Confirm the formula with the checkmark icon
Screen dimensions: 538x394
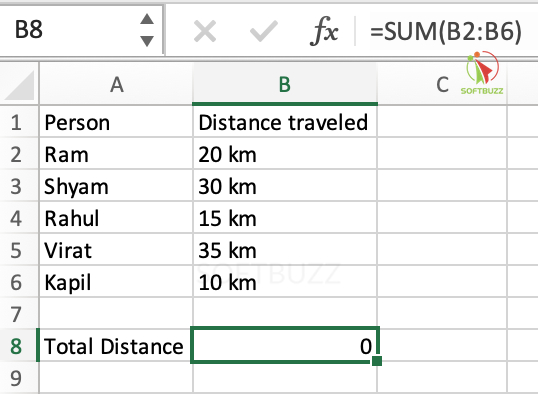[264, 31]
